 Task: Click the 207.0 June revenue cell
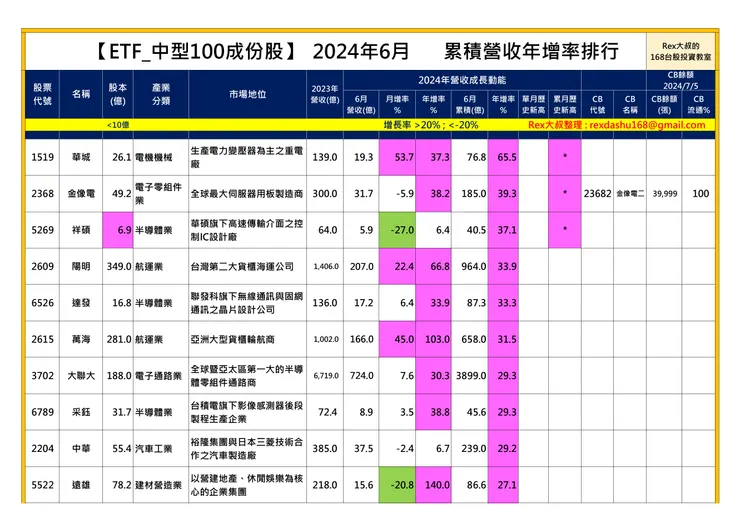point(361,266)
